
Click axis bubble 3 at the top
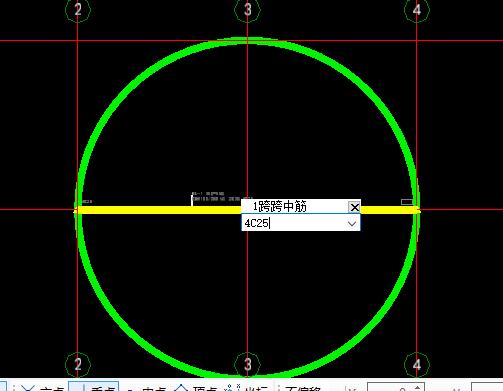(x=247, y=9)
